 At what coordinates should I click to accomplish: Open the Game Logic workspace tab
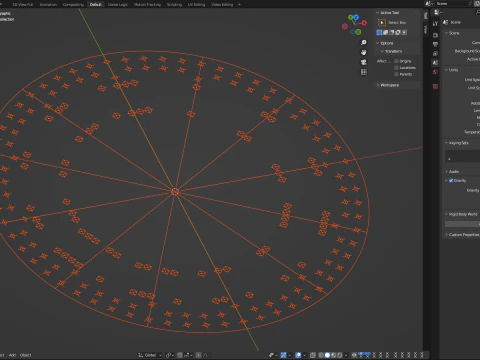click(118, 4)
